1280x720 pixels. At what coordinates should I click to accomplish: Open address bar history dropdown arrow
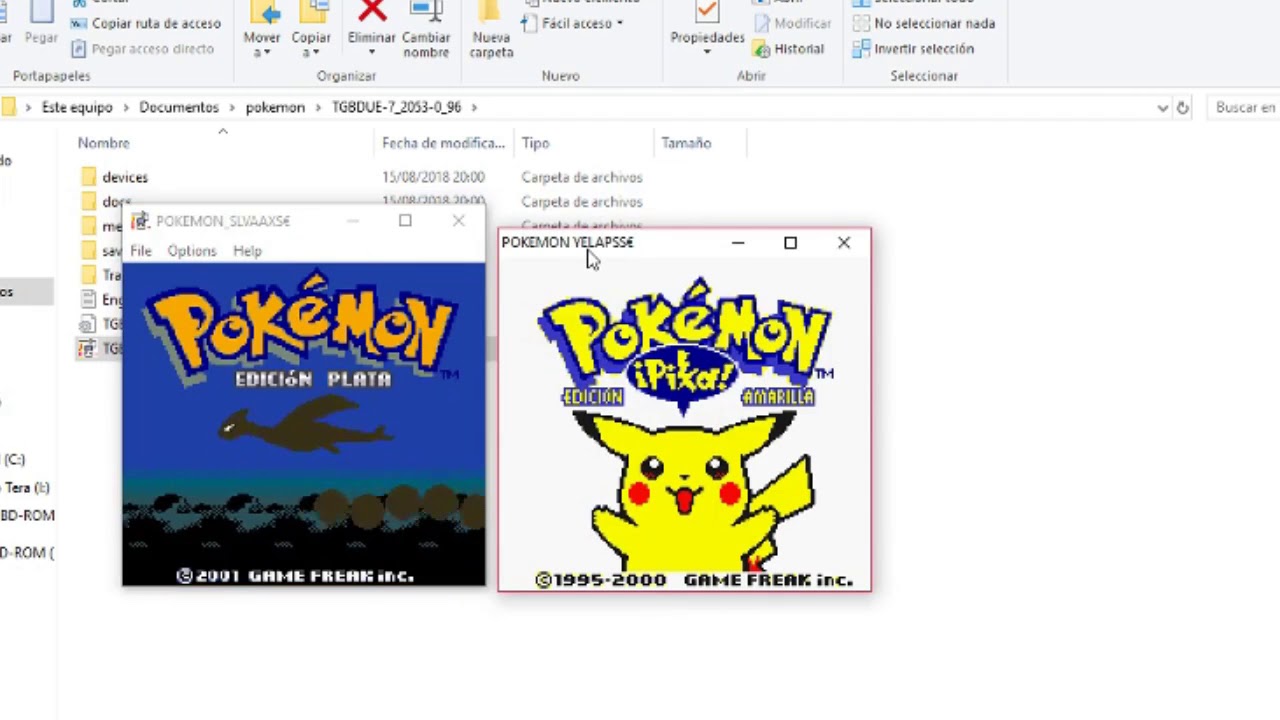tap(1162, 107)
